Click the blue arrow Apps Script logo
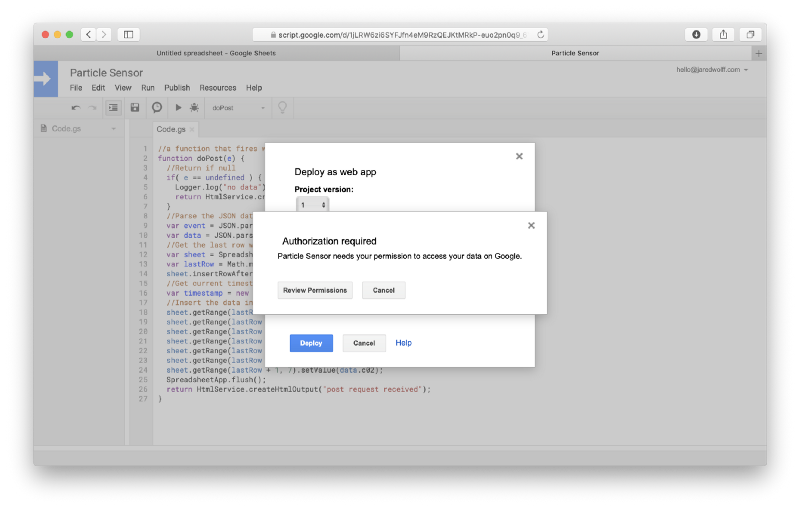The width and height of the screenshot is (800, 510). click(x=45, y=79)
